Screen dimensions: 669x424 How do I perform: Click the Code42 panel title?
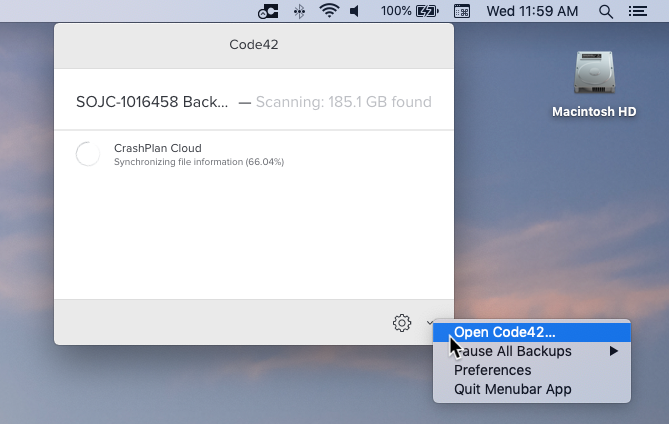tap(254, 44)
